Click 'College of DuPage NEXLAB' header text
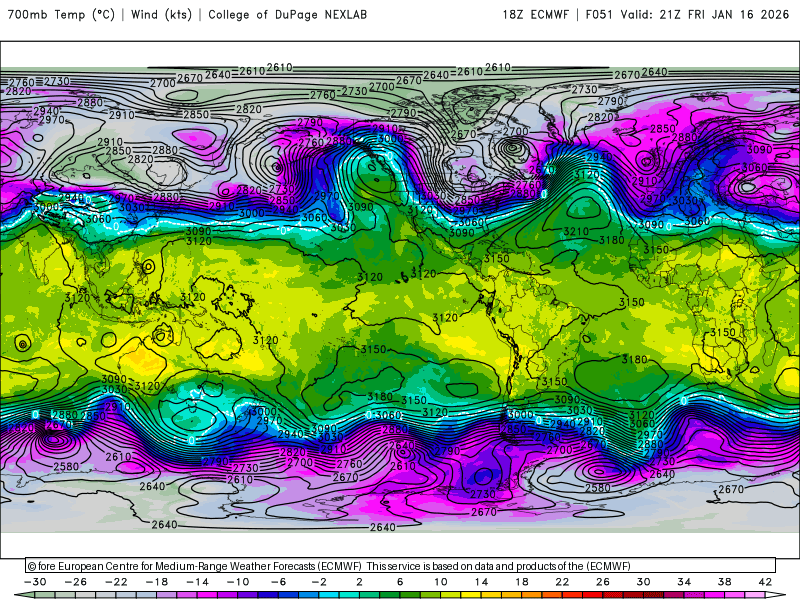The height and width of the screenshot is (600, 800). pyautogui.click(x=287, y=14)
